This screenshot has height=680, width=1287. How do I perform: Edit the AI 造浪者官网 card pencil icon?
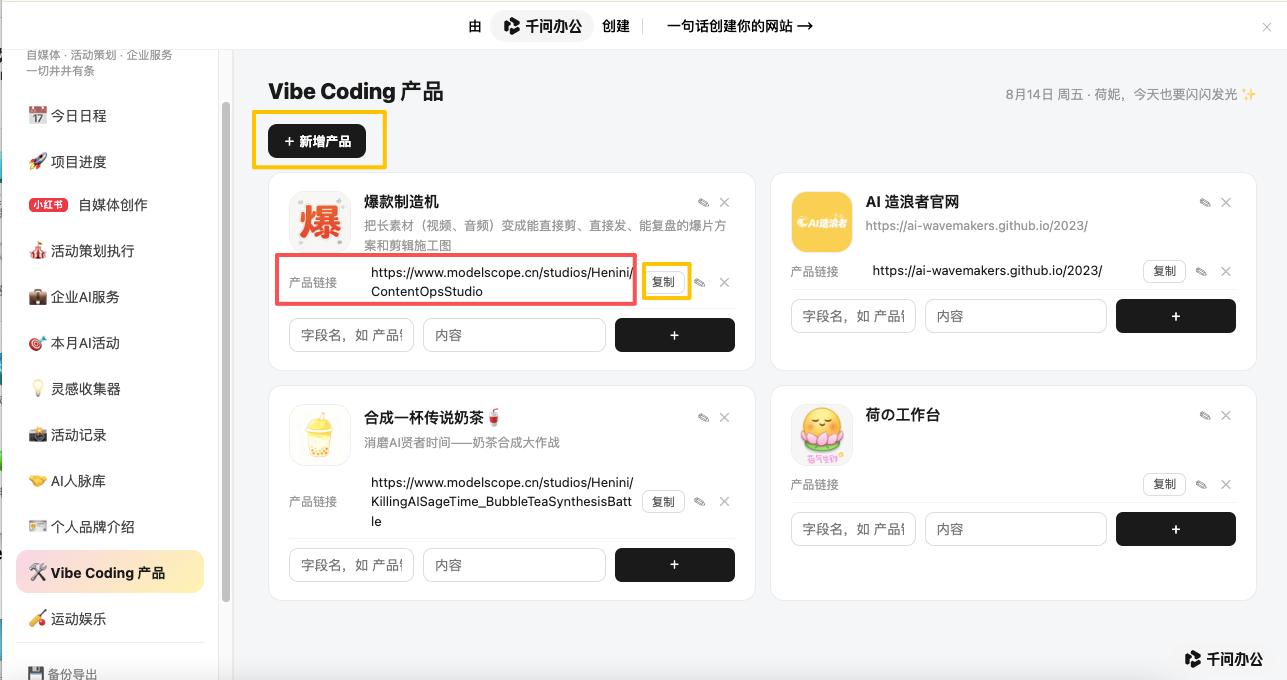1205,203
